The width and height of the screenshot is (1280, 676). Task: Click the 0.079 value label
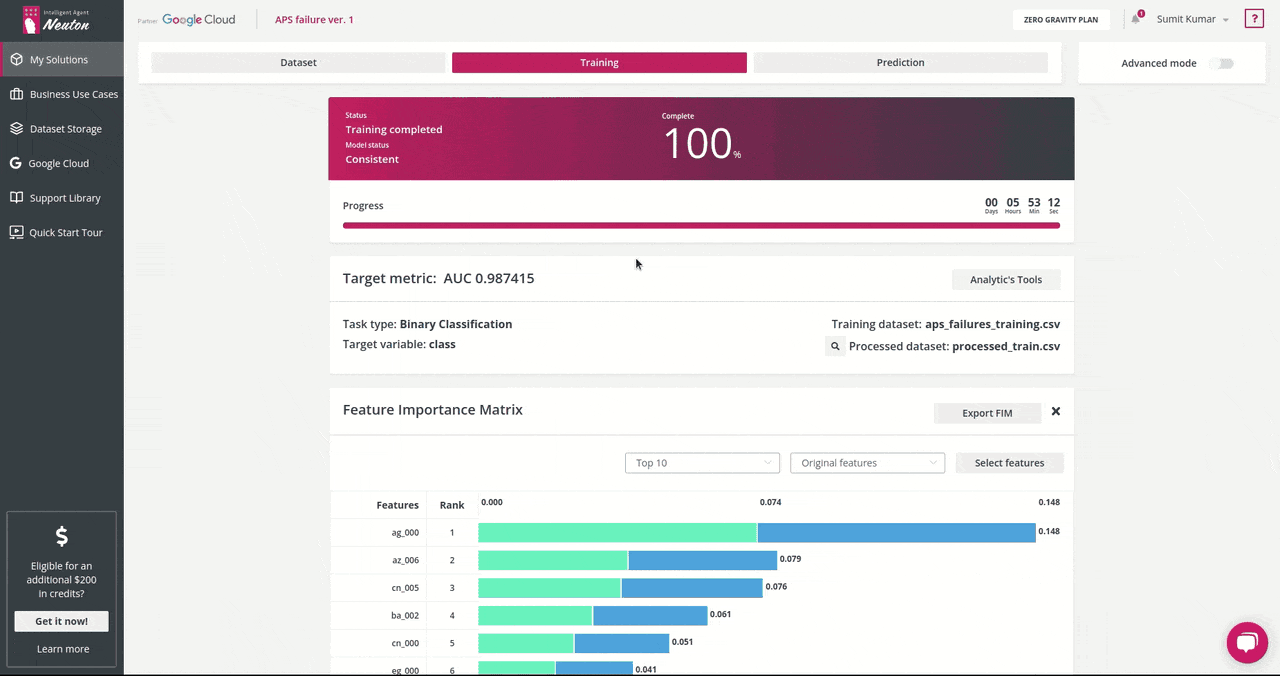click(x=790, y=559)
